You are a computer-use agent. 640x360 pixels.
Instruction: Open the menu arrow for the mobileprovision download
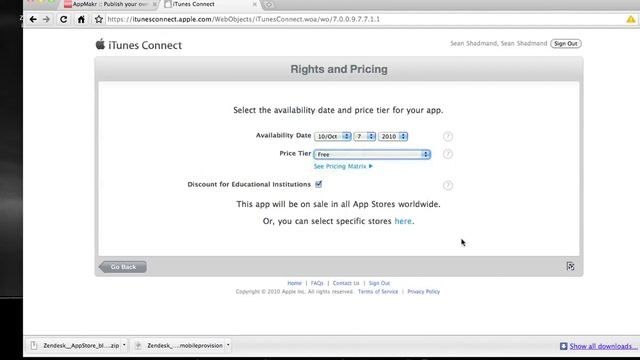228,345
